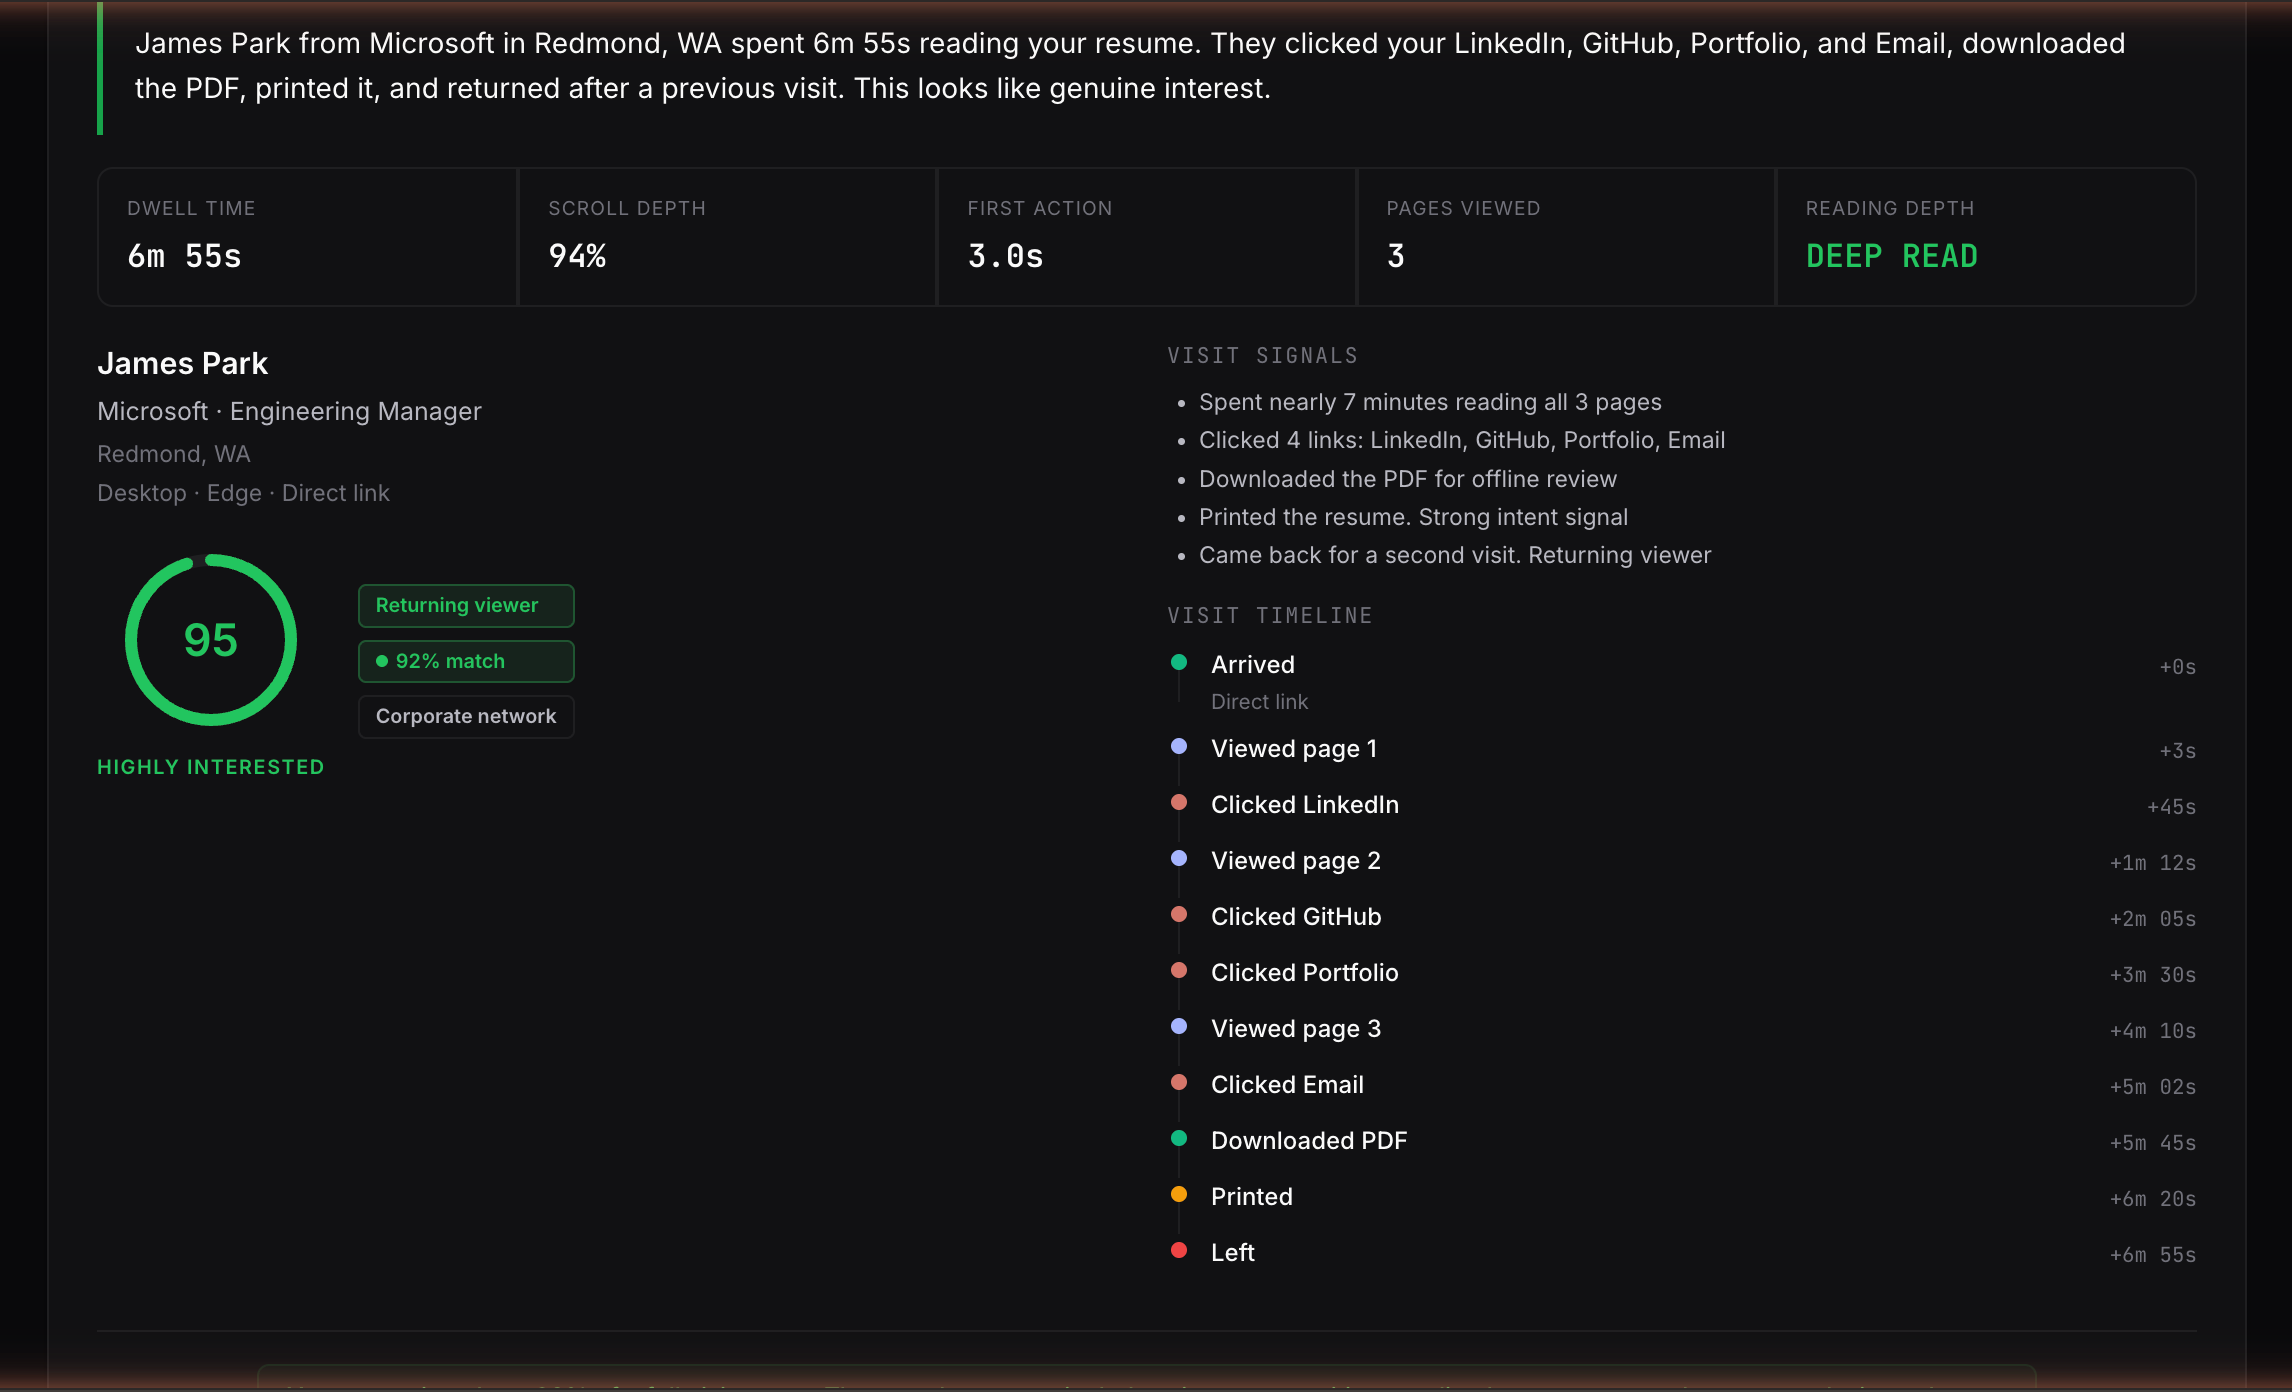2292x1392 pixels.
Task: Click the Clicked LinkedIn timeline marker
Action: (x=1179, y=802)
